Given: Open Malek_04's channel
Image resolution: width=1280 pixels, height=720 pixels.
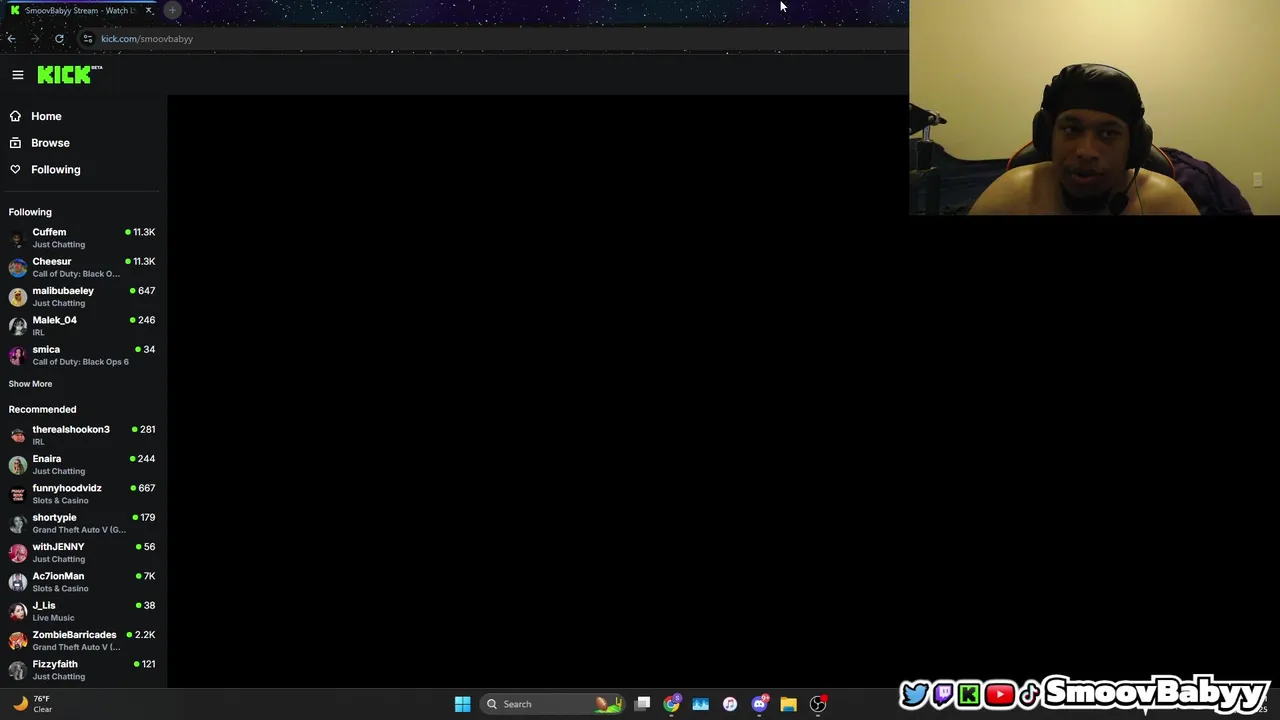Looking at the screenshot, I should click(80, 326).
